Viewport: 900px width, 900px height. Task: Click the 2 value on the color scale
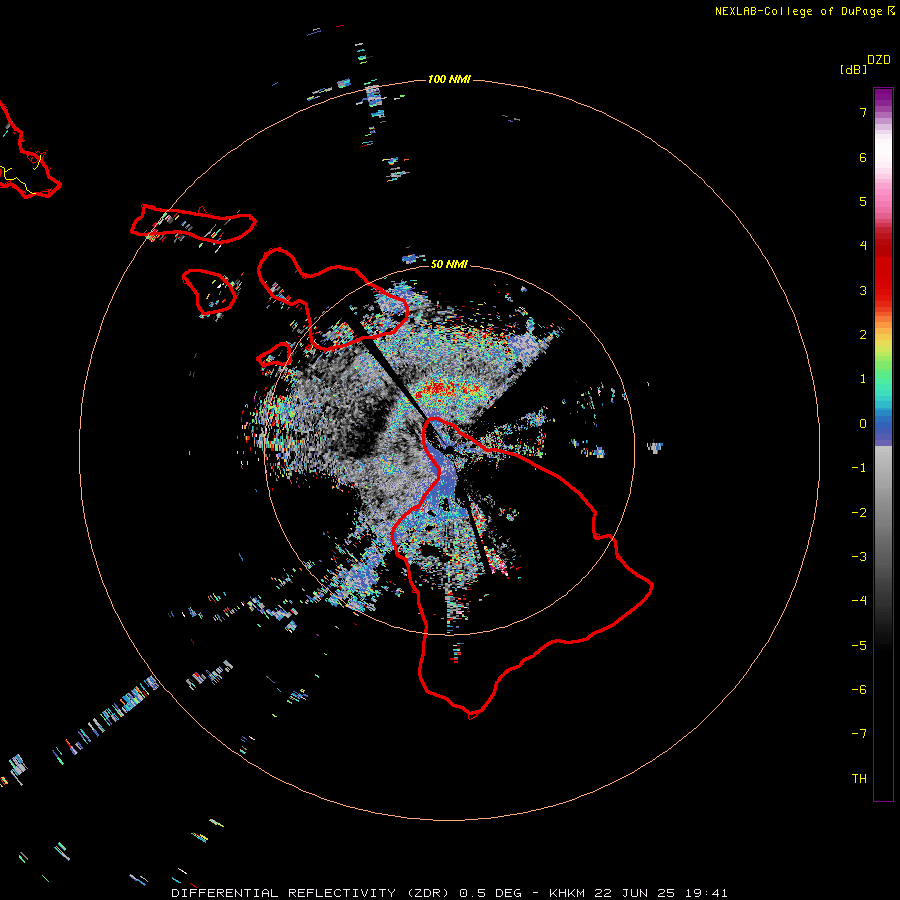pyautogui.click(x=863, y=335)
